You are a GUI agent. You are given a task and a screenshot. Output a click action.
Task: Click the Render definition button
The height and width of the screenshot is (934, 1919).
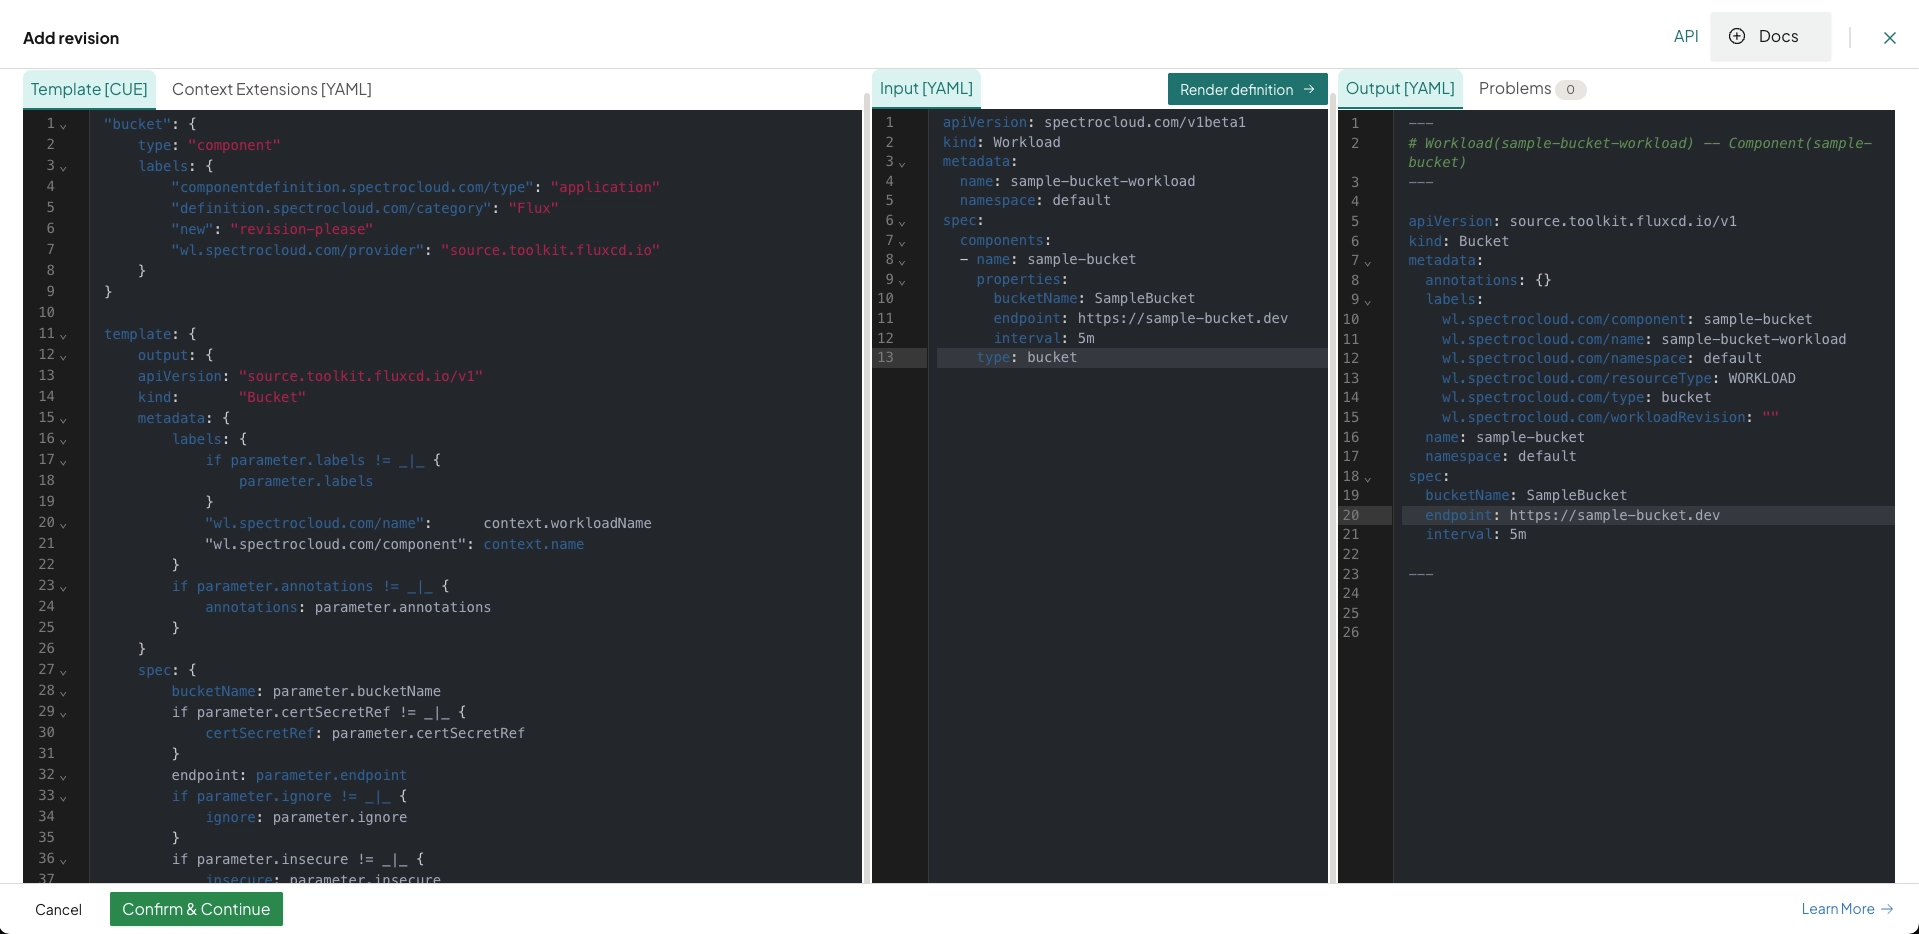[1246, 89]
